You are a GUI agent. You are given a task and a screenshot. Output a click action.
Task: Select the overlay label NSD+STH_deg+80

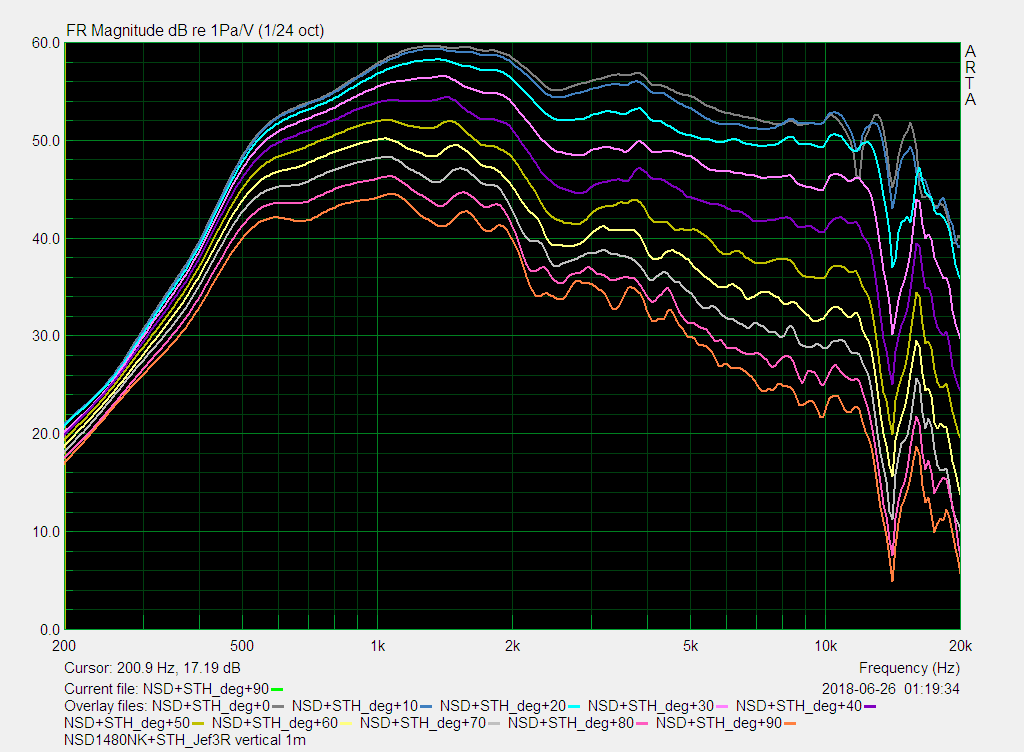tap(571, 723)
